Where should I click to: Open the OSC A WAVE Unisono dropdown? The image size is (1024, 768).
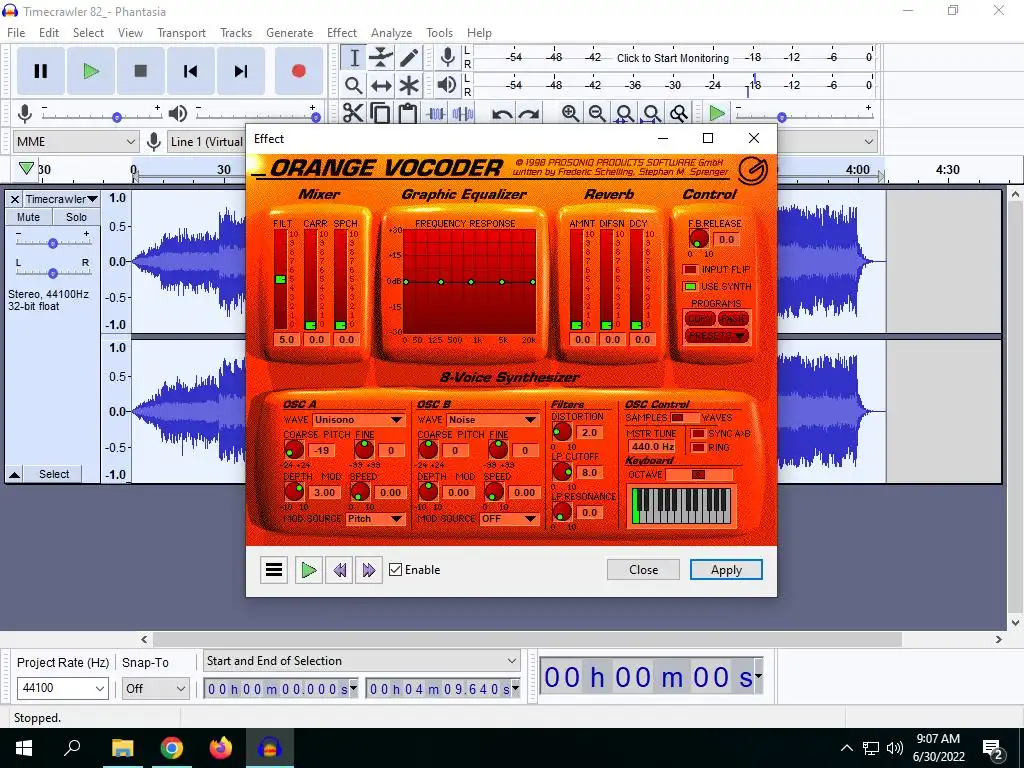pos(359,420)
